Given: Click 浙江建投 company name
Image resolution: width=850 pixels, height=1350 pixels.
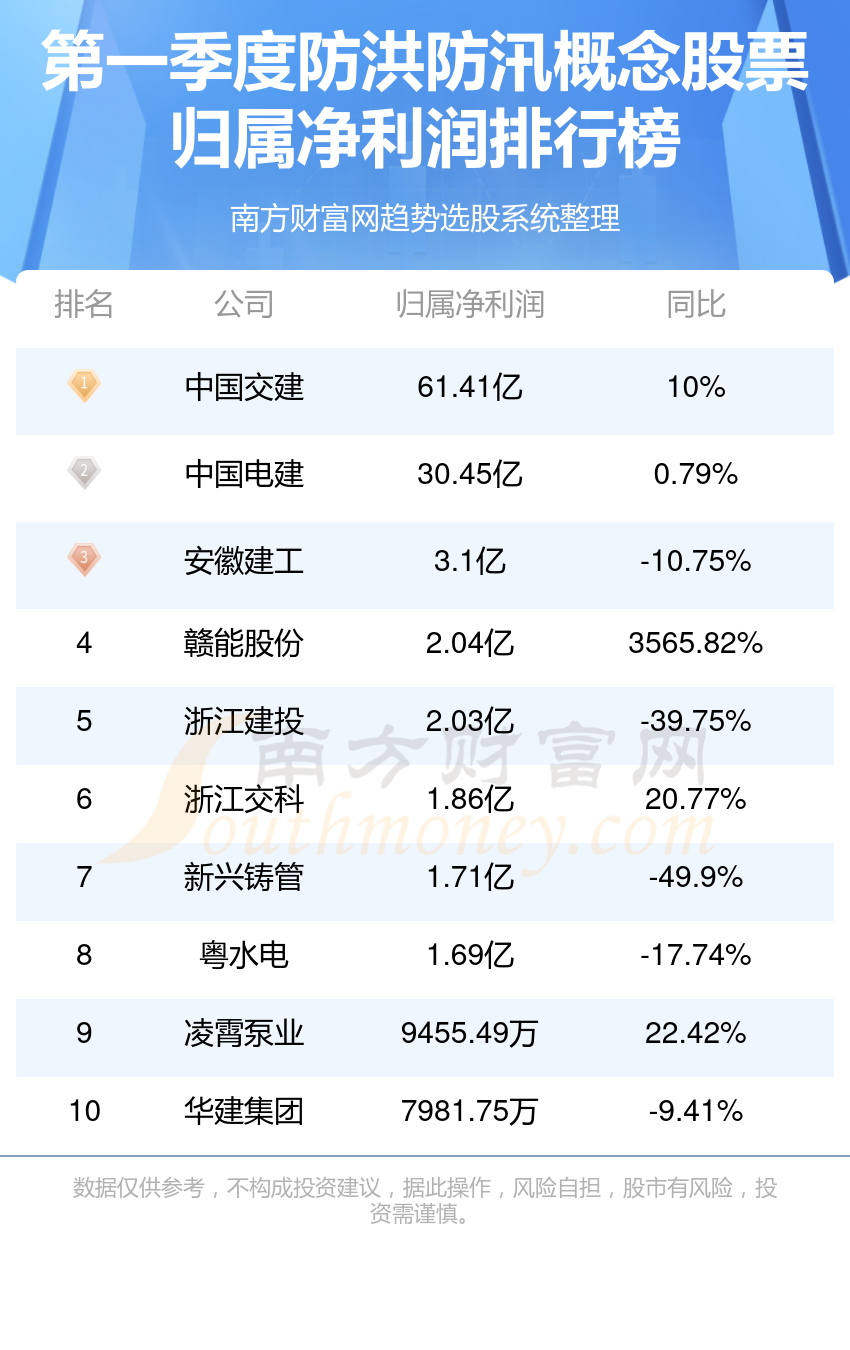Looking at the screenshot, I should tap(244, 721).
